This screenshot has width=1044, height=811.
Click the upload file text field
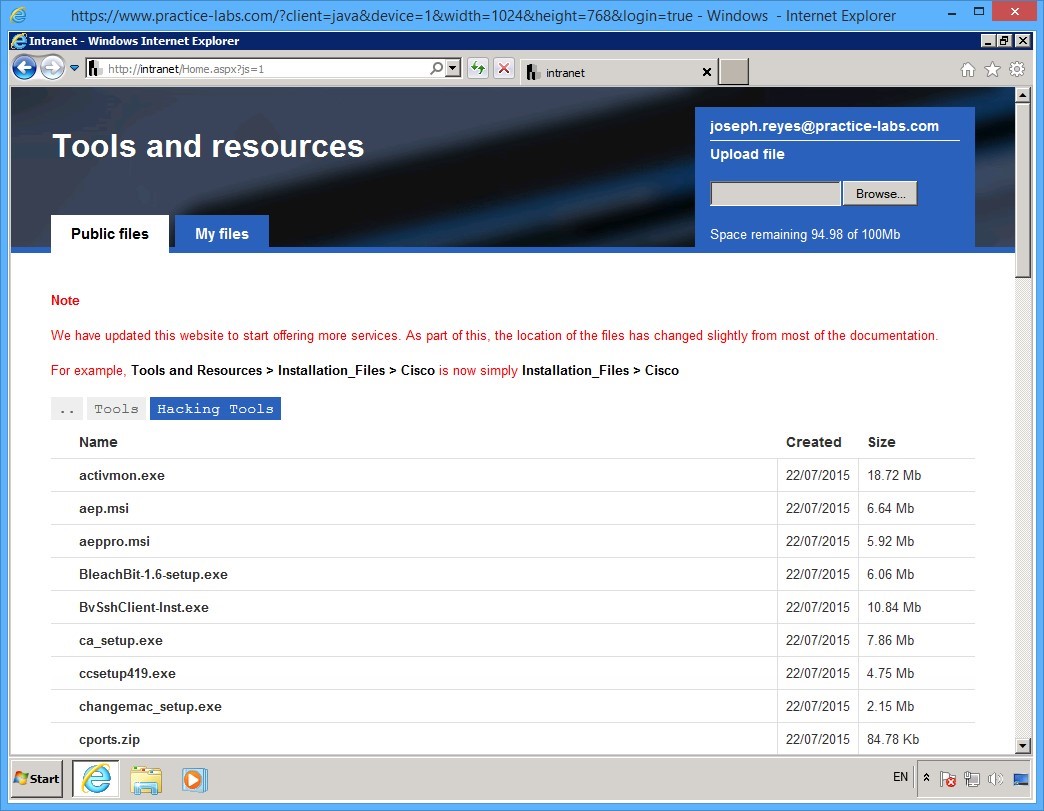click(775, 193)
